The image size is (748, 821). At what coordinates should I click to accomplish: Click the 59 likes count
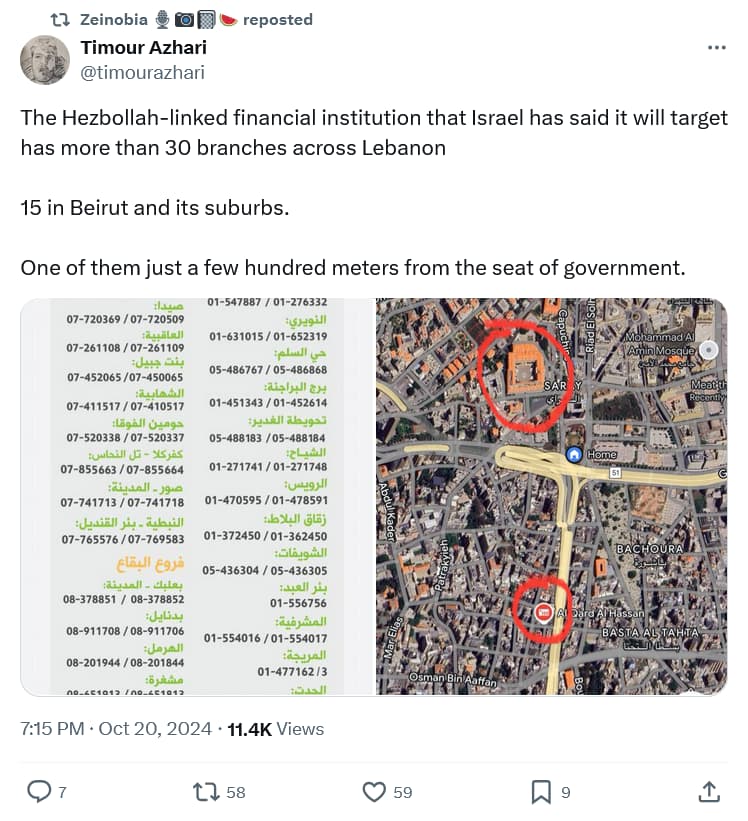coord(403,792)
